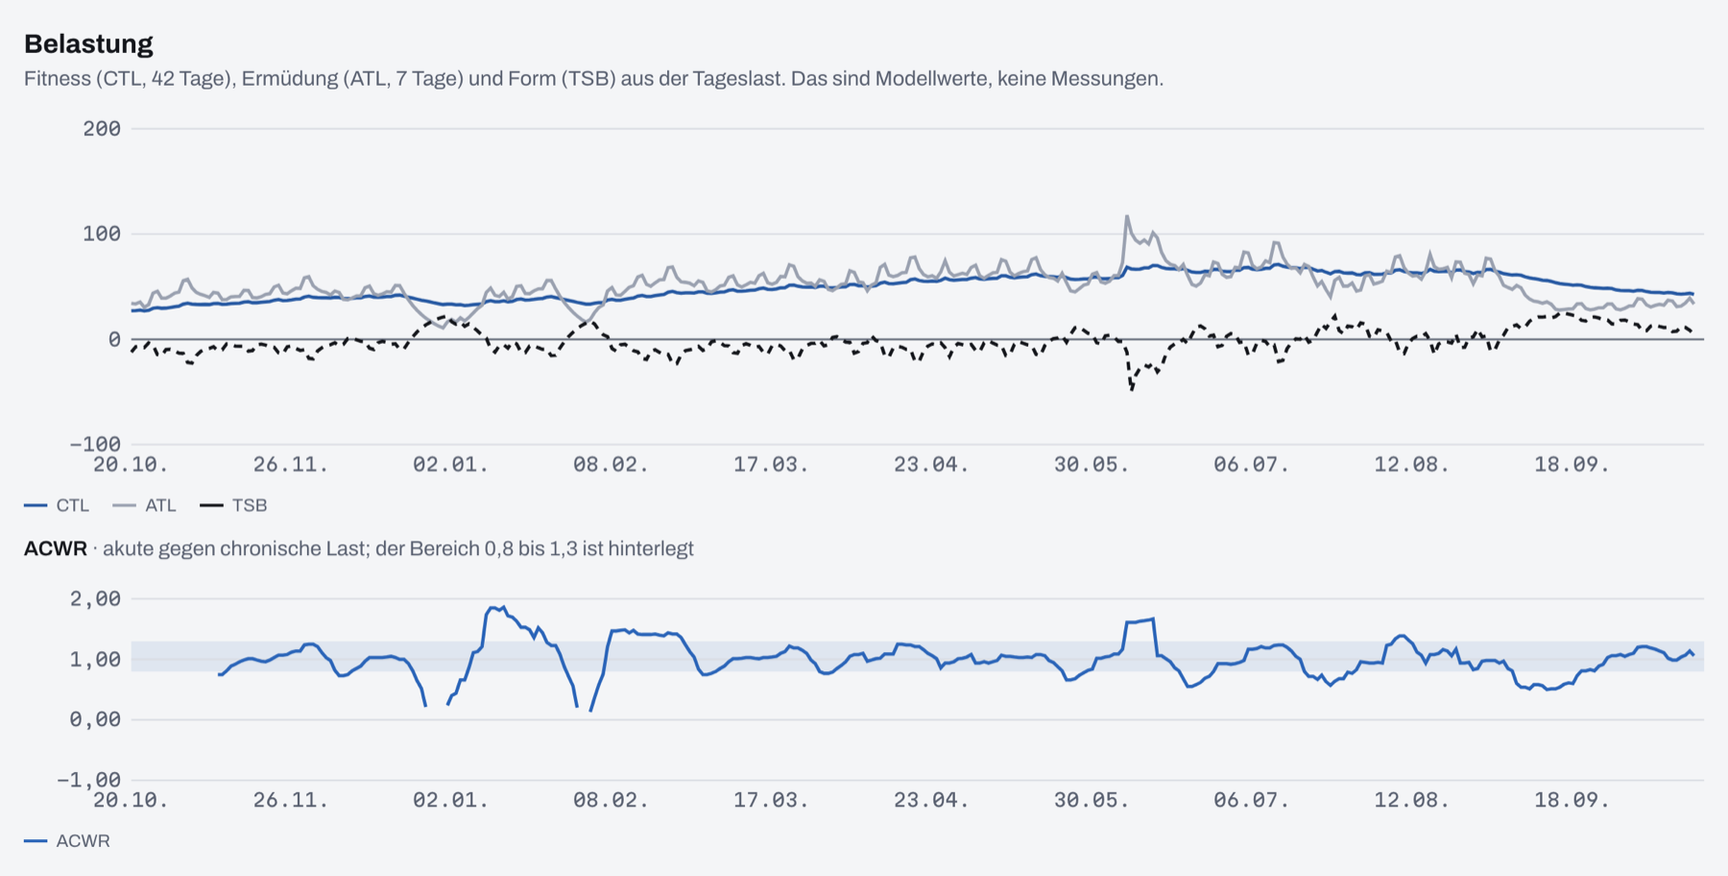Click the 18.09. date label on upper chart

(1572, 465)
